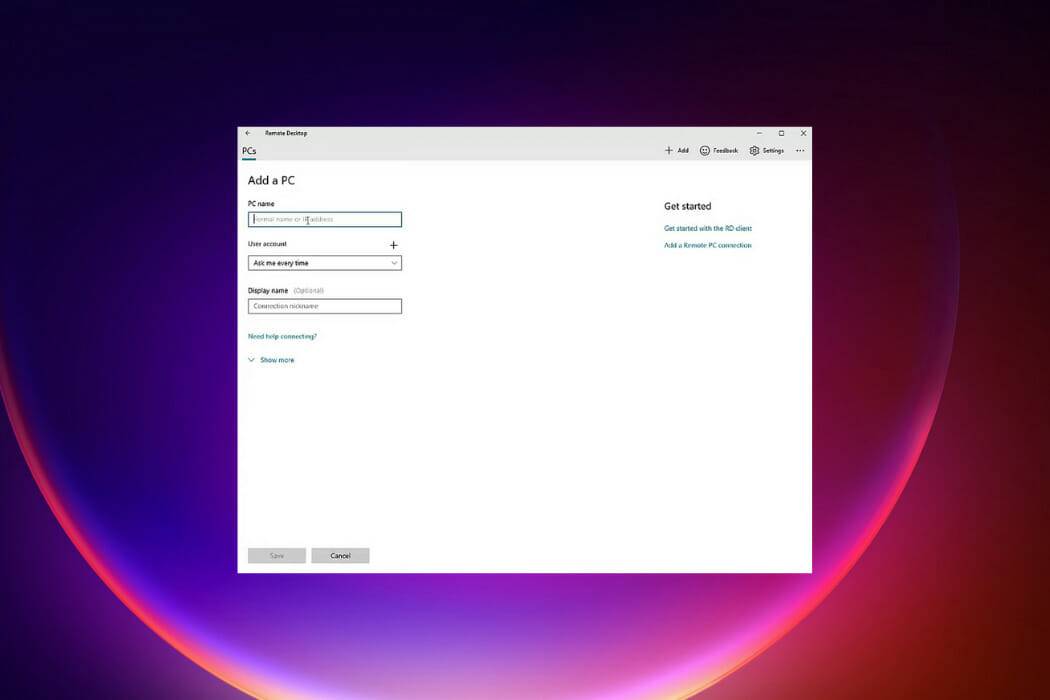Open the ellipsis more options menu
This screenshot has height=700, width=1050.
tap(800, 150)
